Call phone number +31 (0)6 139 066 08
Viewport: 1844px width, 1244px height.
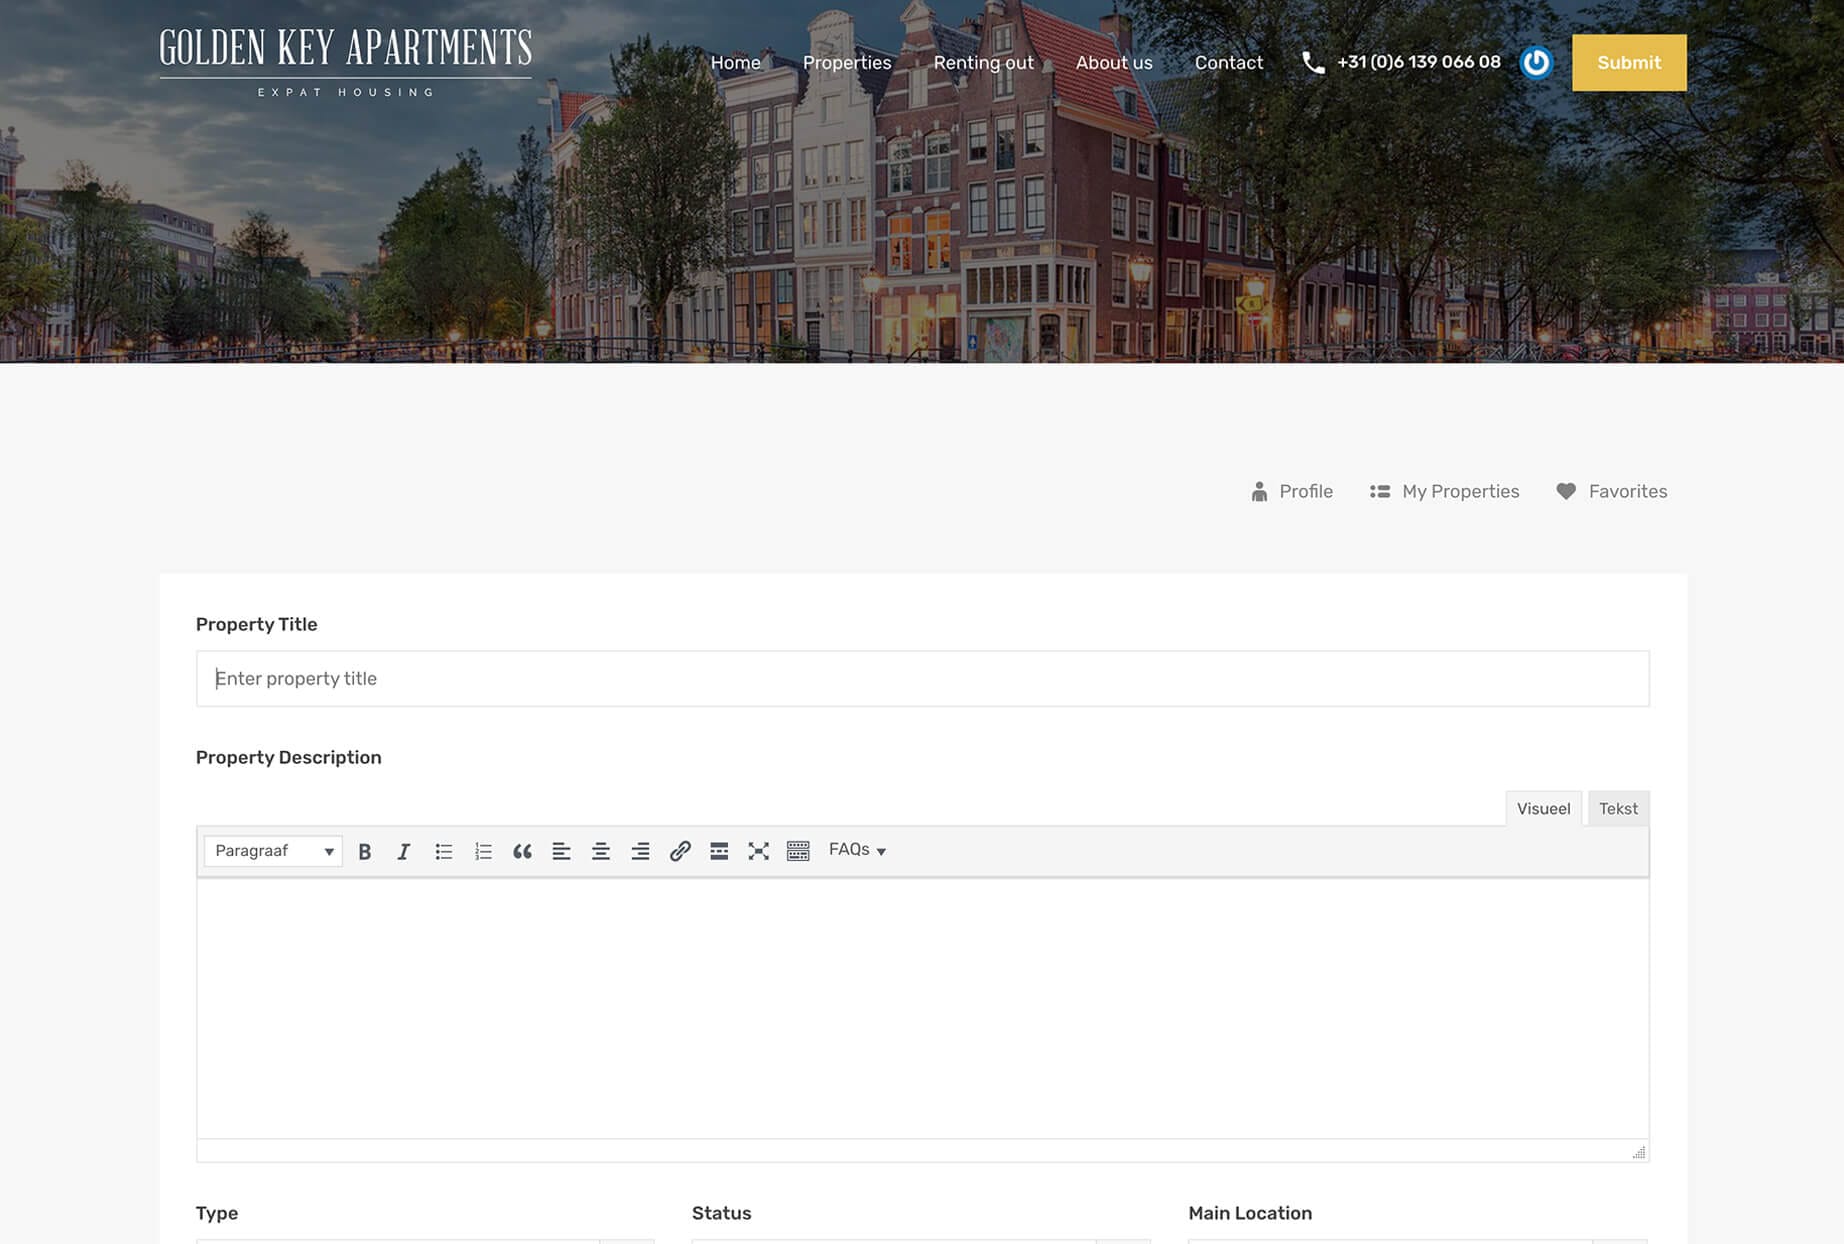[1419, 62]
